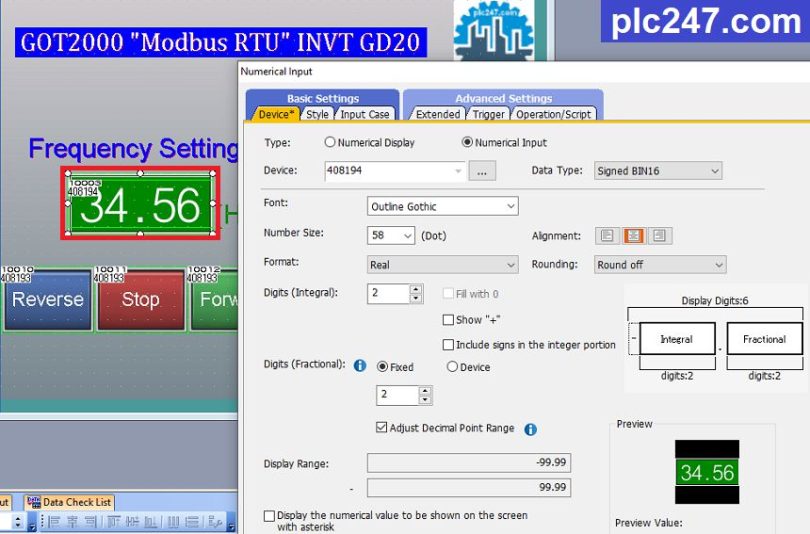
Task: Click plc247.com gear logo
Action: pos(493,30)
